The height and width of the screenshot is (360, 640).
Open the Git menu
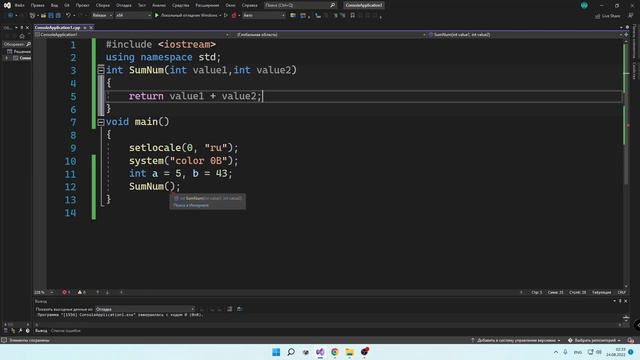pos(67,5)
